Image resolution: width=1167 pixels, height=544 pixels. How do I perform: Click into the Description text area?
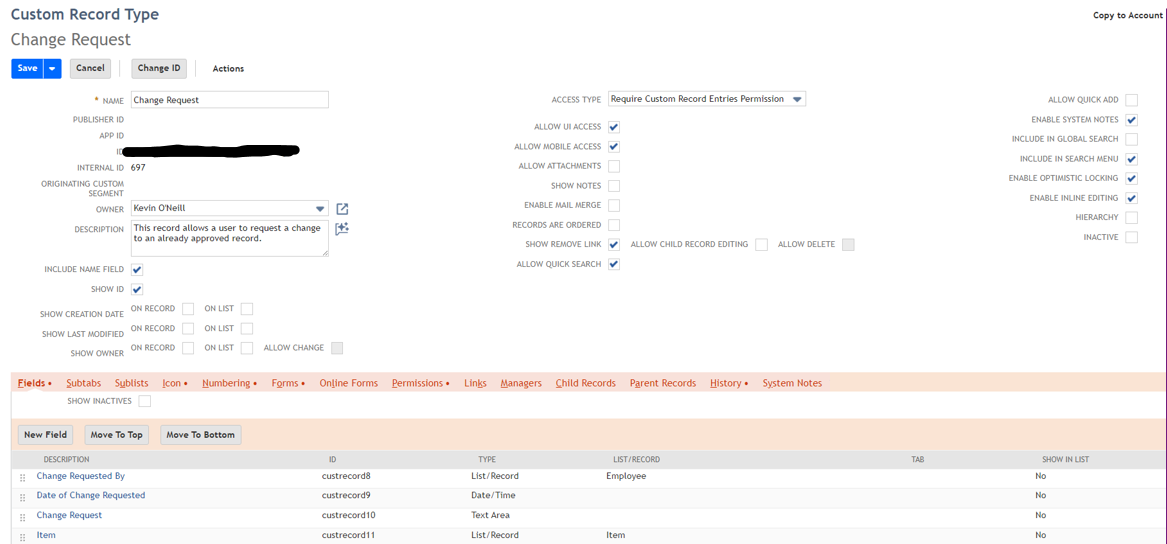229,238
